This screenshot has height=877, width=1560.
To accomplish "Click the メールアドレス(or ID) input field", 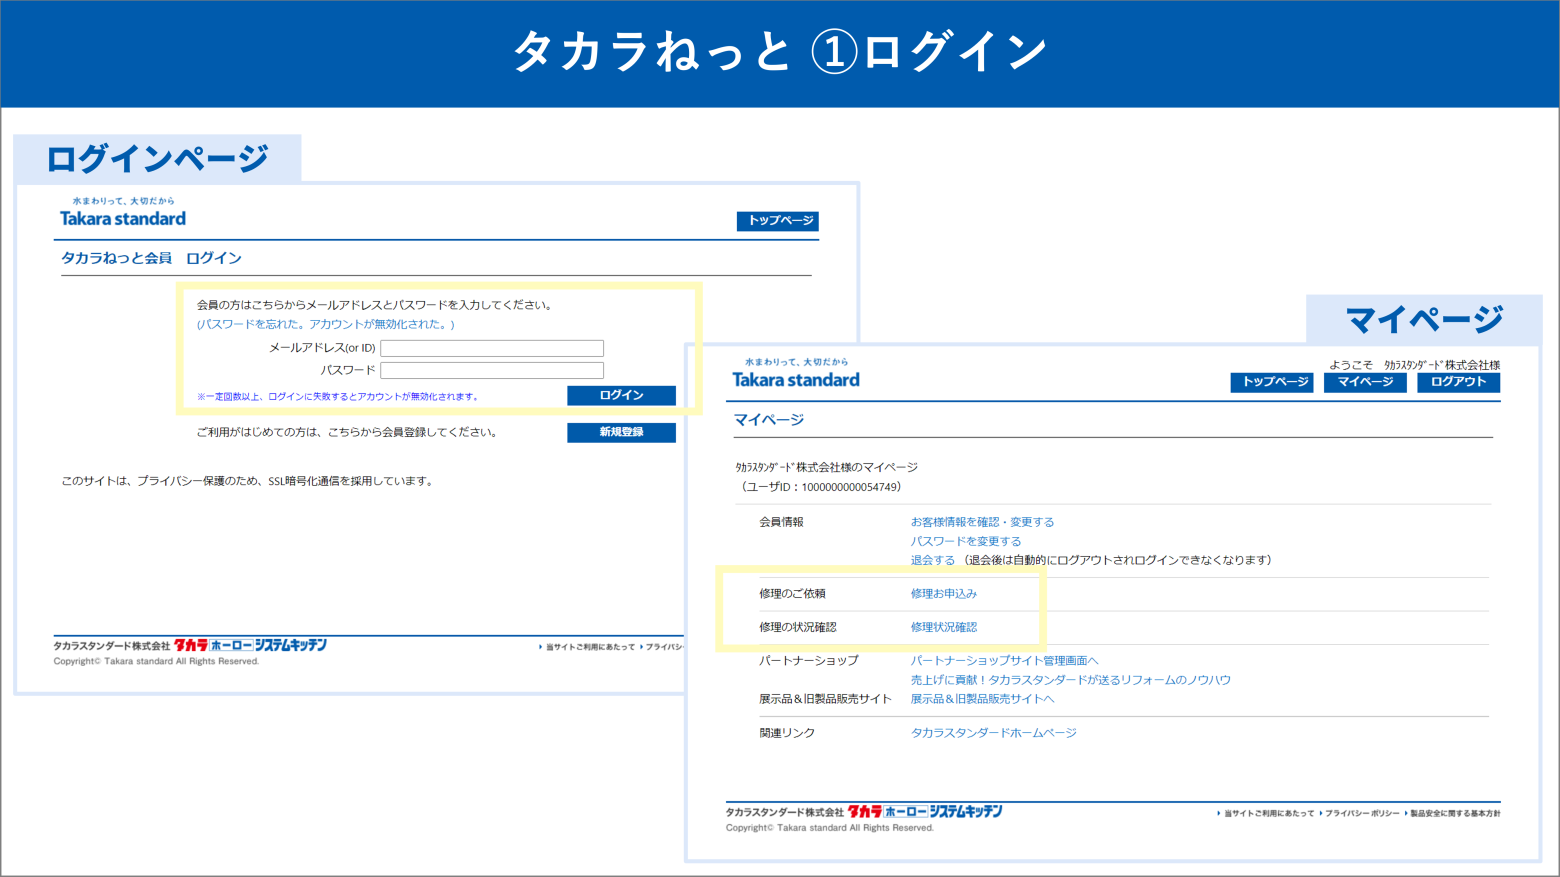I will pyautogui.click(x=492, y=348).
